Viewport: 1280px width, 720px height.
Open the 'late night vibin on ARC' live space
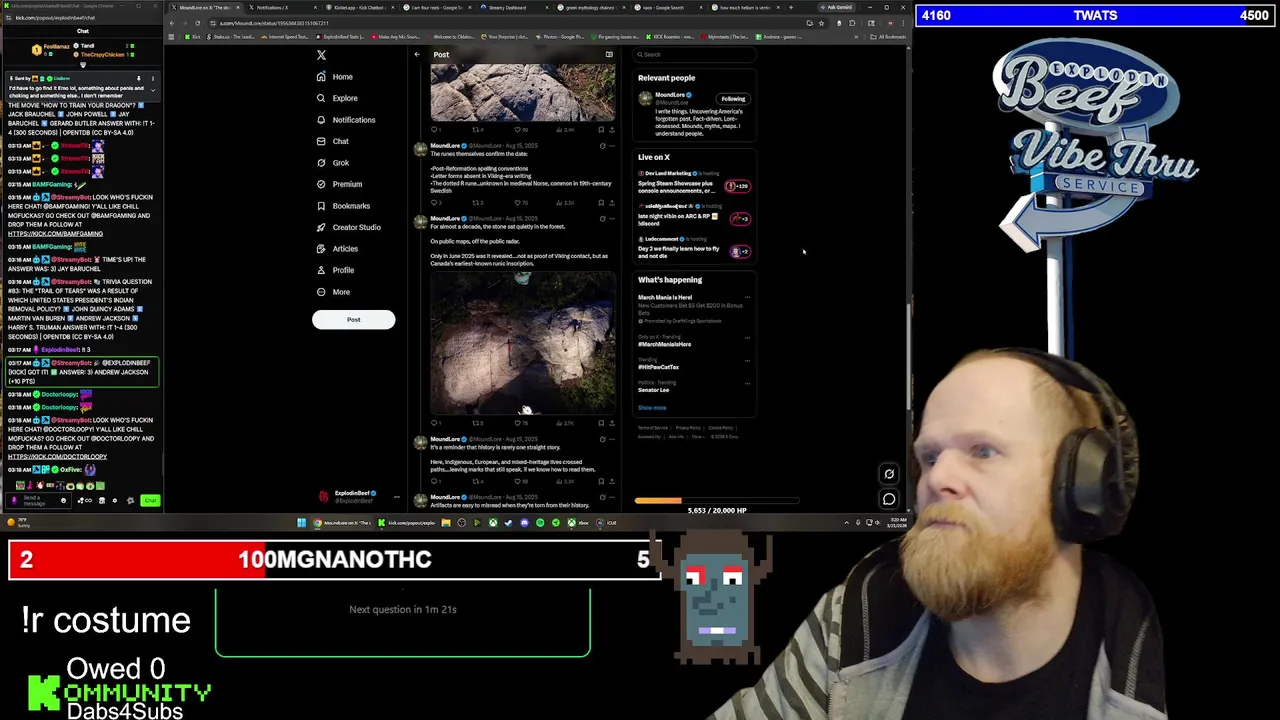click(694, 217)
